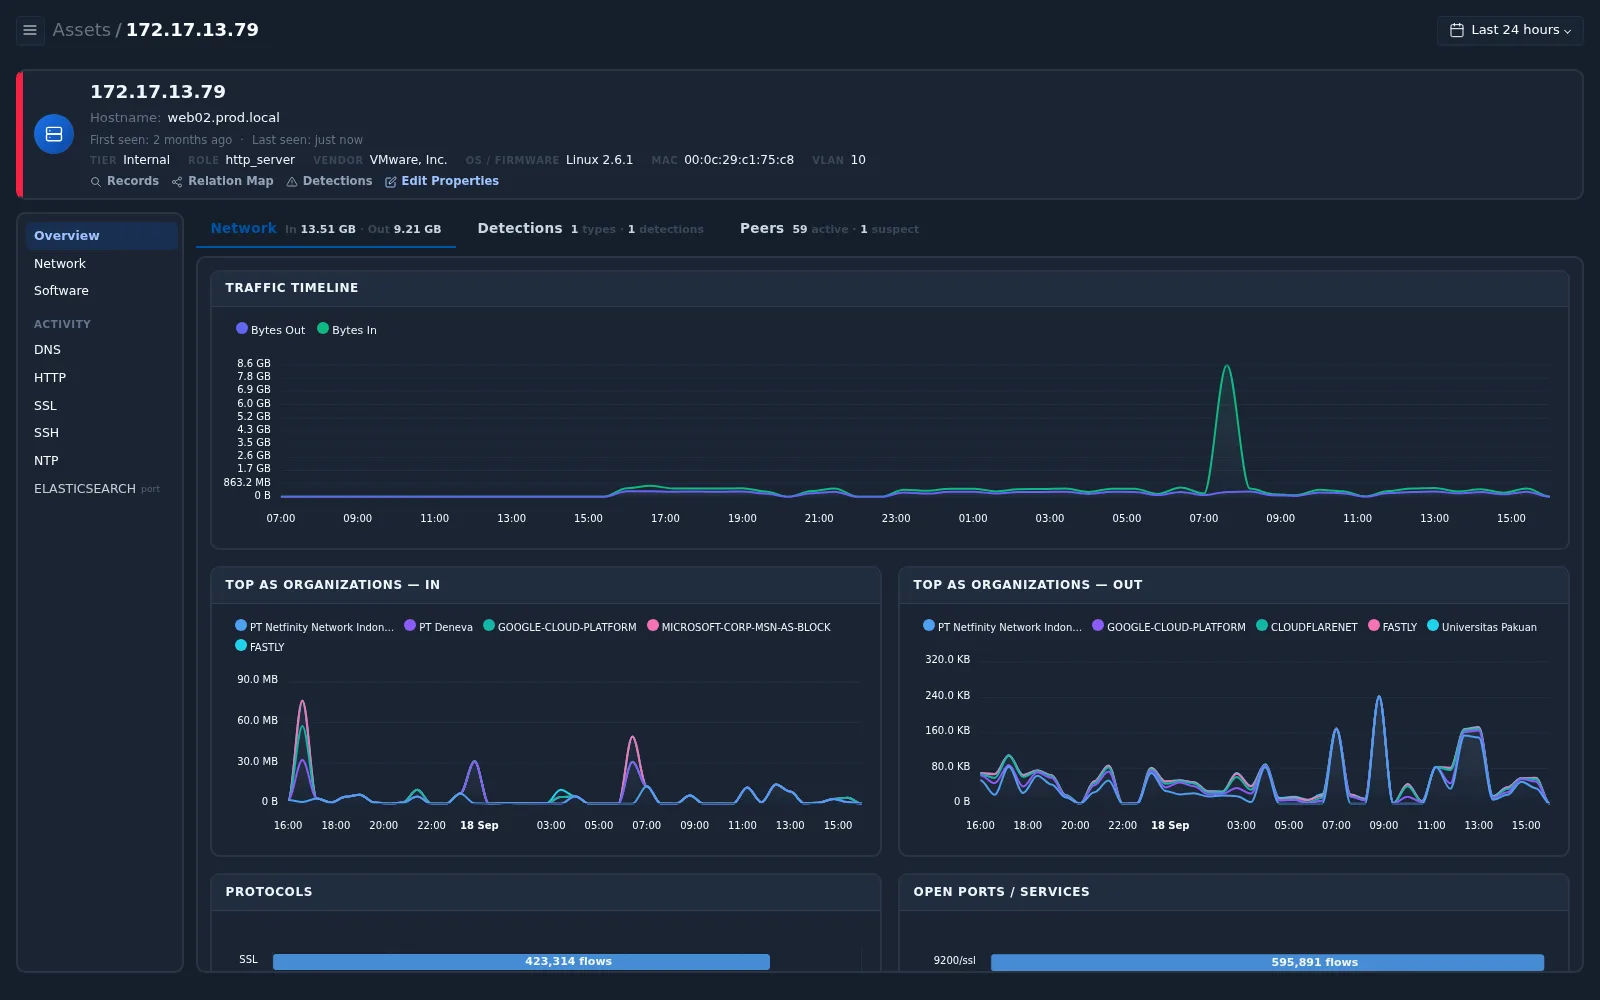The height and width of the screenshot is (1000, 1600).
Task: Toggle Universitas Pakuan legend entry
Action: [1482, 627]
